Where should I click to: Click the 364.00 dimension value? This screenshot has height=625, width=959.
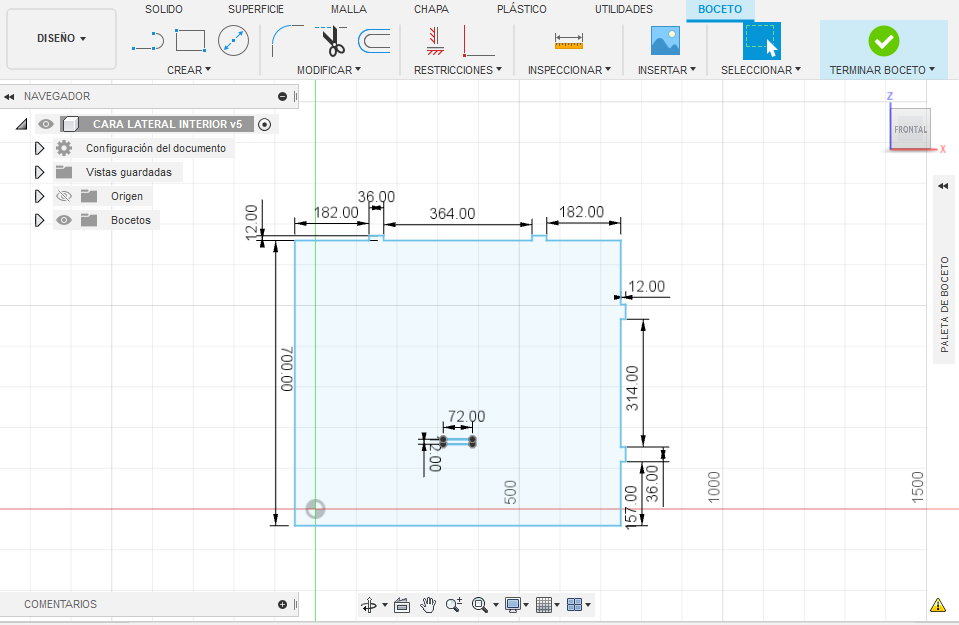(452, 213)
